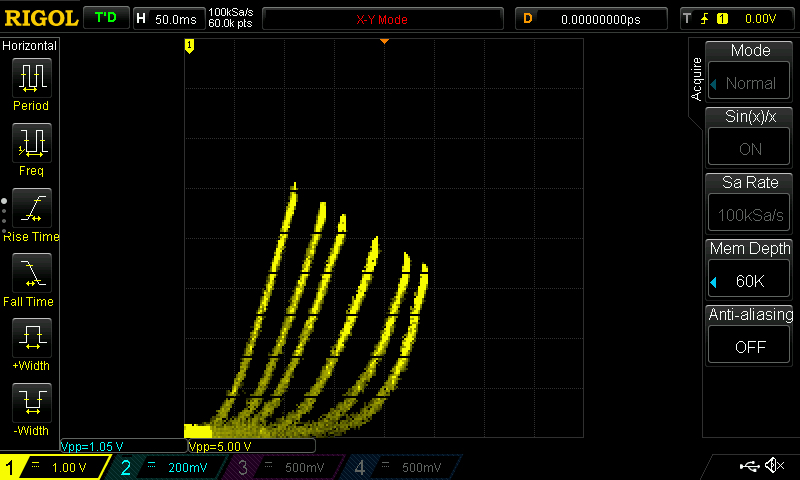800x480 pixels.
Task: Click the H 50.0ms timebase readout
Action: (169, 19)
